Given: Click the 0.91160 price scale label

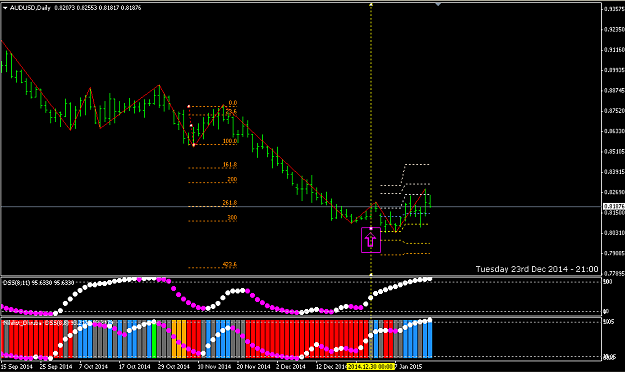Looking at the screenshot, I should [614, 50].
